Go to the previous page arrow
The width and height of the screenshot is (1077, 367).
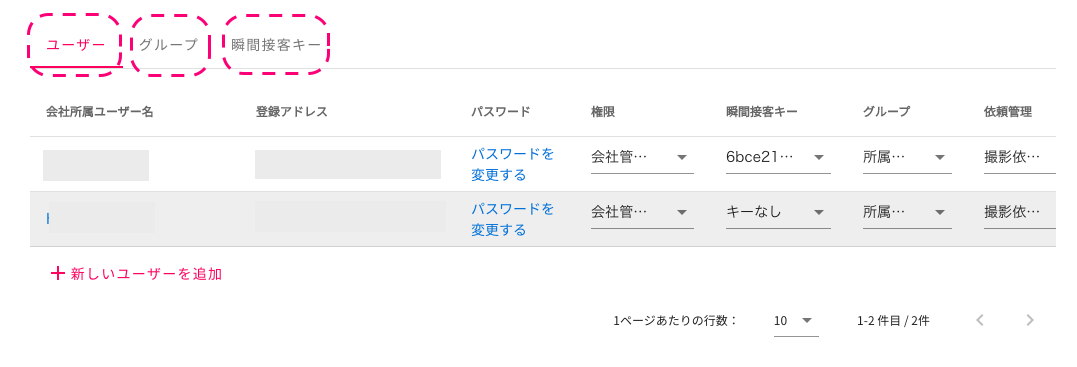pyautogui.click(x=979, y=320)
